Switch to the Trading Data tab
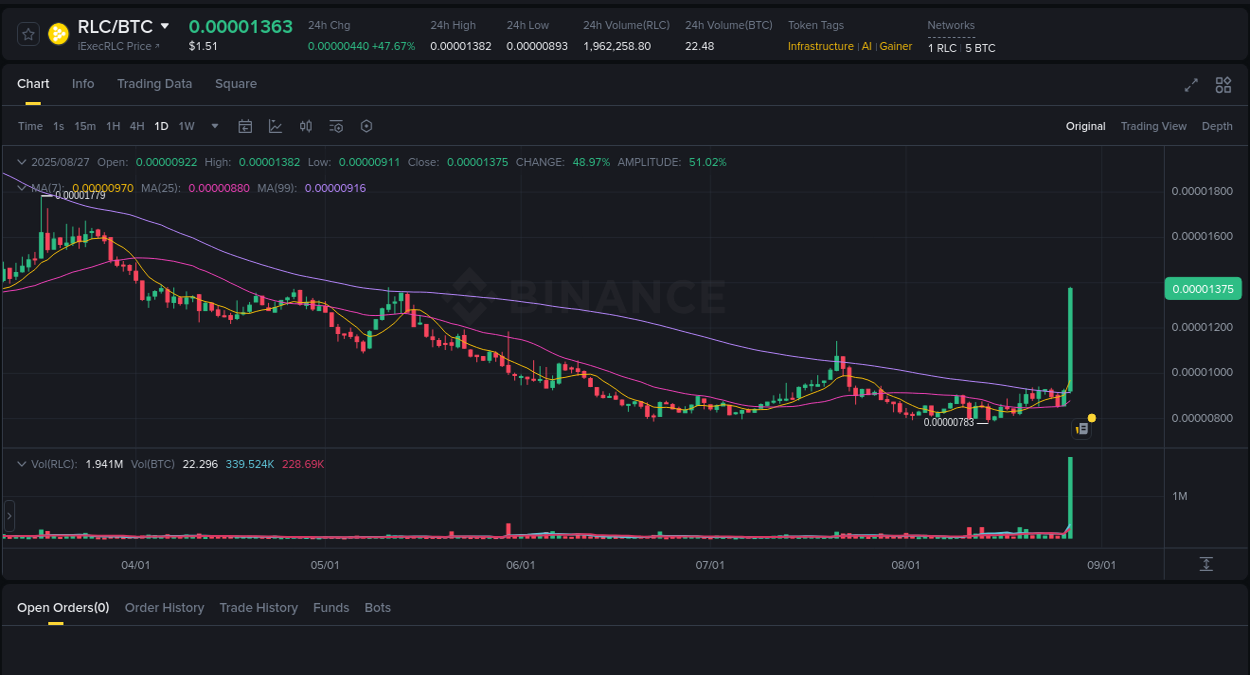This screenshot has height=675, width=1250. pos(154,84)
